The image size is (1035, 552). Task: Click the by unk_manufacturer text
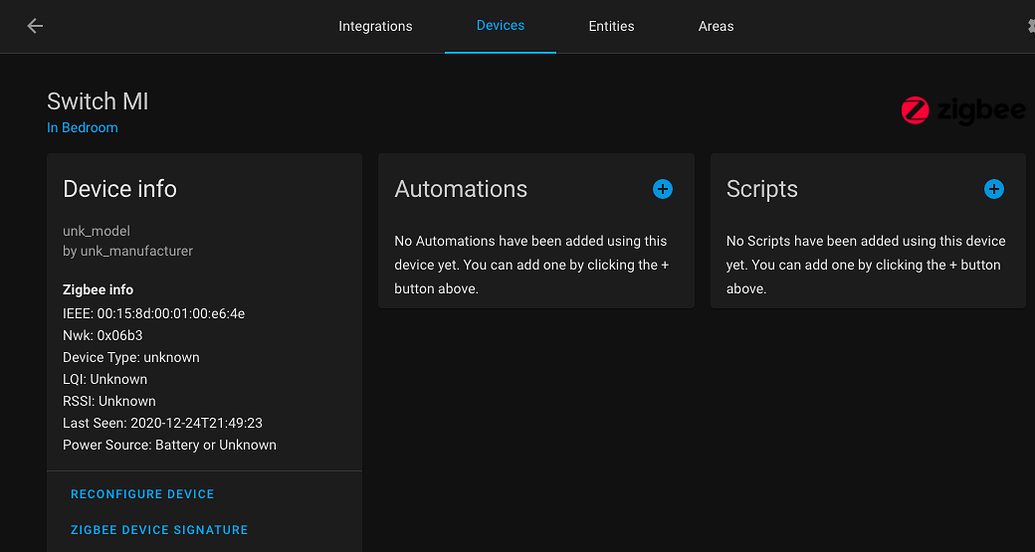pos(128,251)
